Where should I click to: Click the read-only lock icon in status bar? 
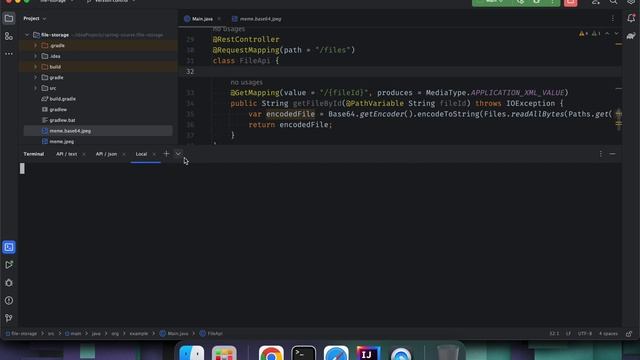629,333
